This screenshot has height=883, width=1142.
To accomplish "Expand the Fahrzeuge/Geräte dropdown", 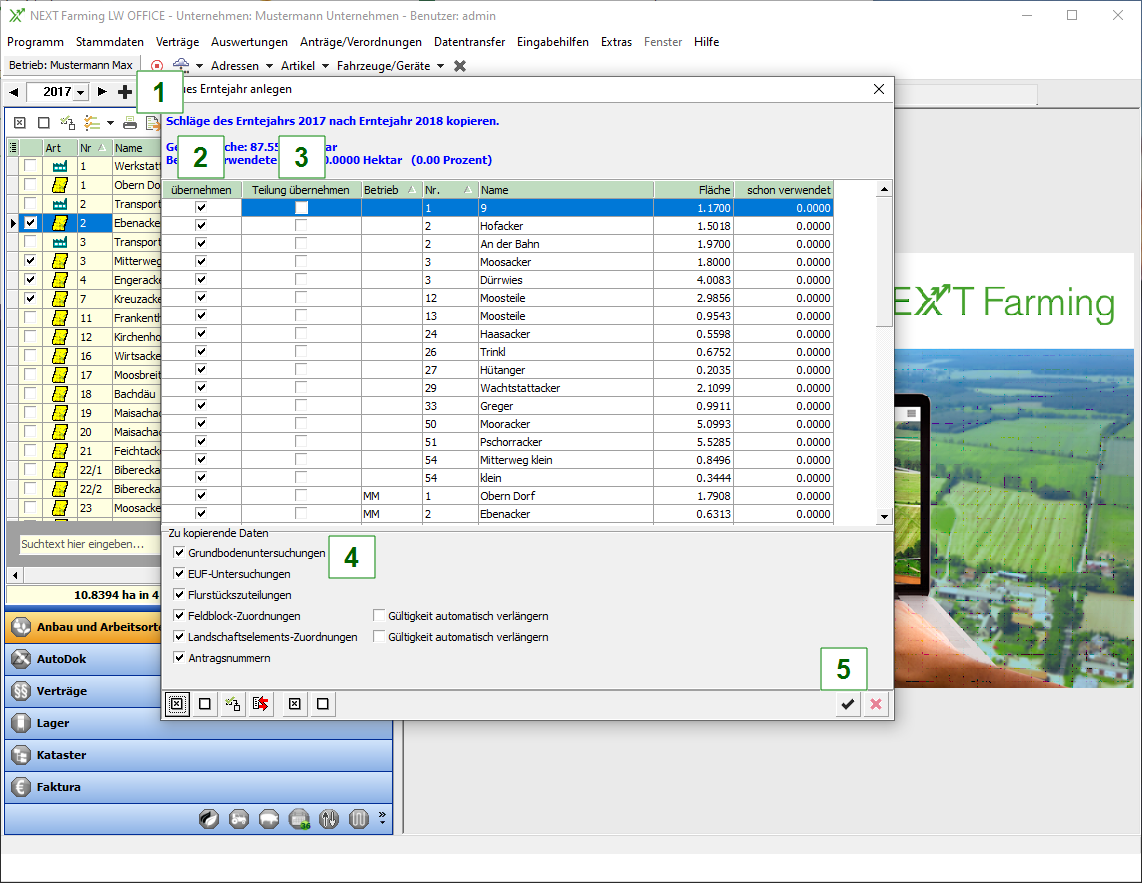I will click(x=391, y=66).
